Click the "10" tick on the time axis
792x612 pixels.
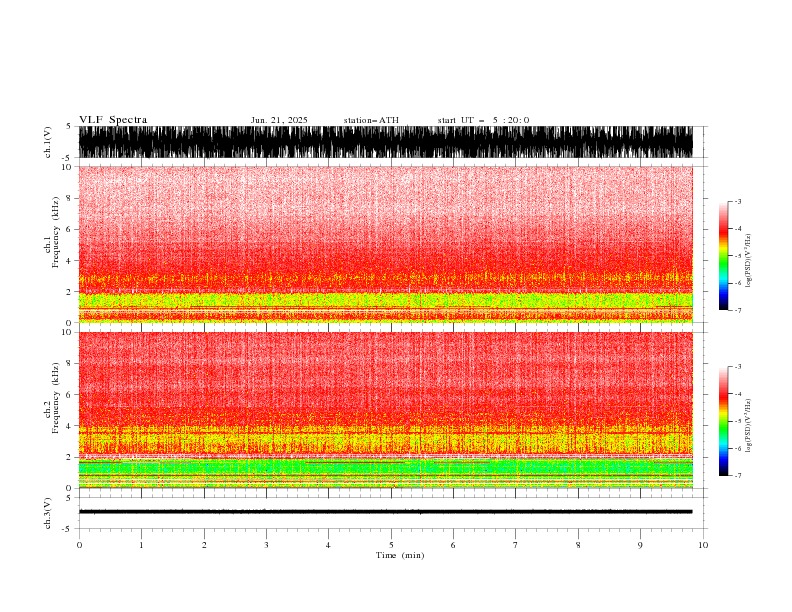click(x=703, y=545)
